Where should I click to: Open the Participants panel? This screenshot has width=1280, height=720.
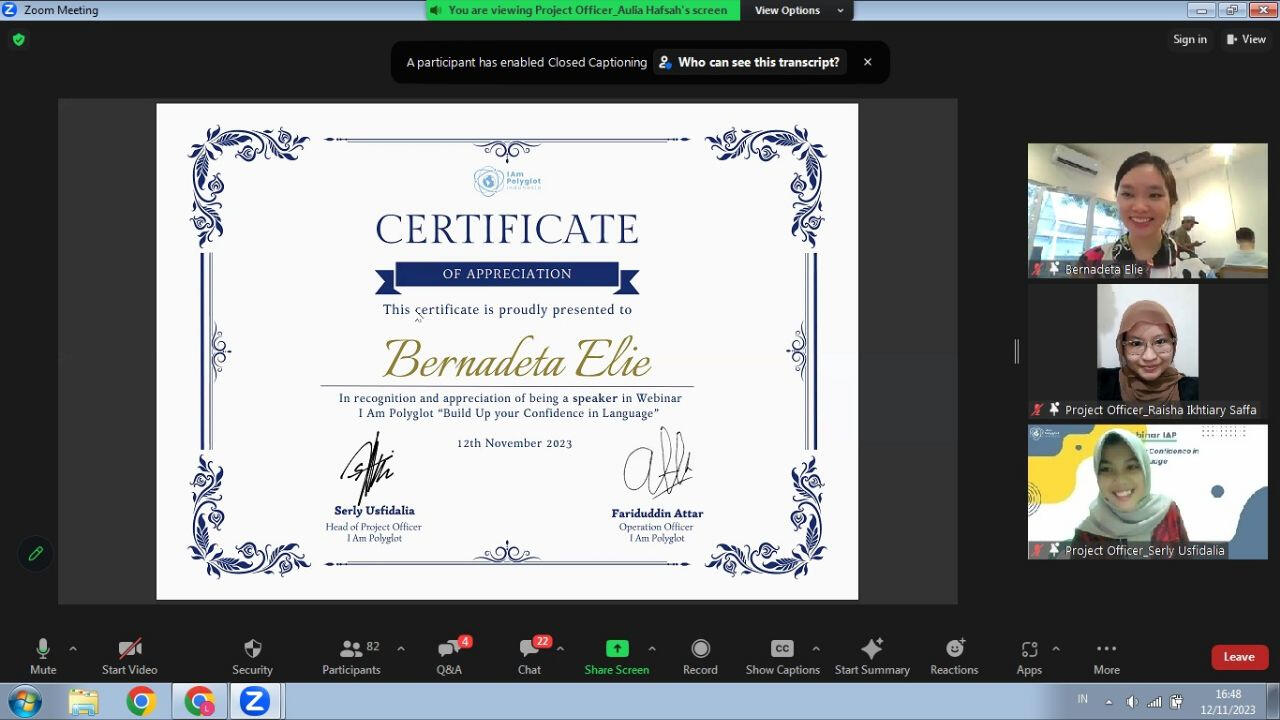click(351, 656)
